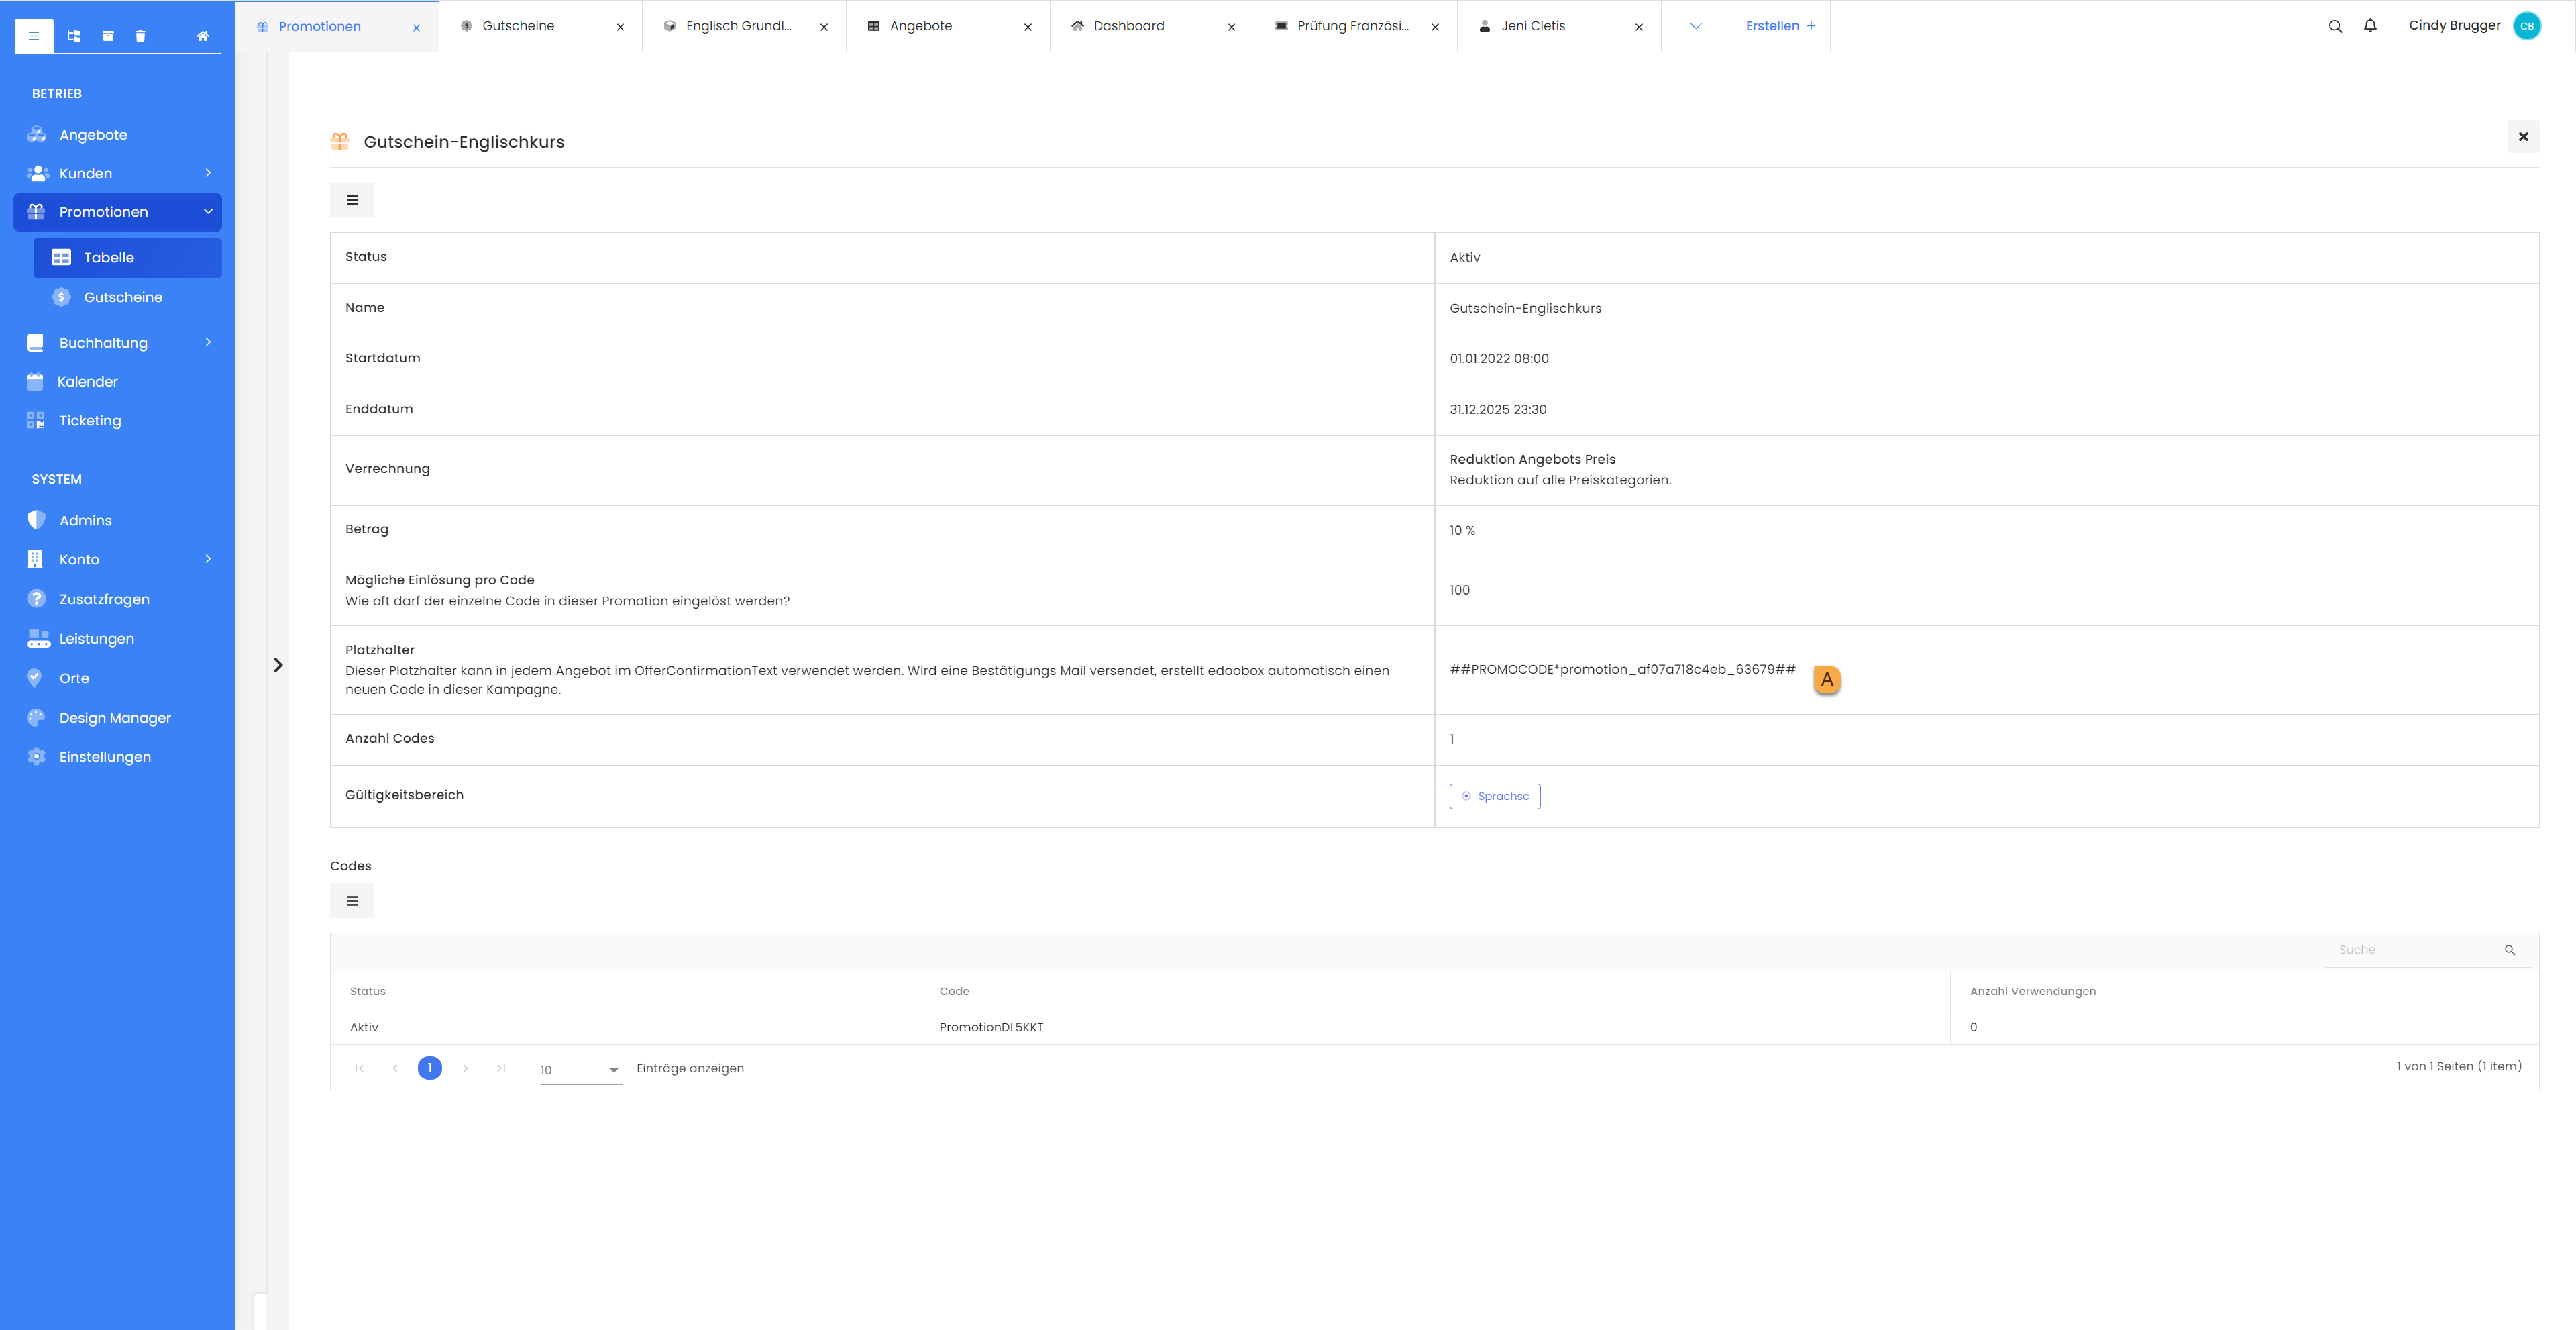The height and width of the screenshot is (1330, 2576).
Task: Collapse the Promotionen sidebar section
Action: [x=208, y=212]
